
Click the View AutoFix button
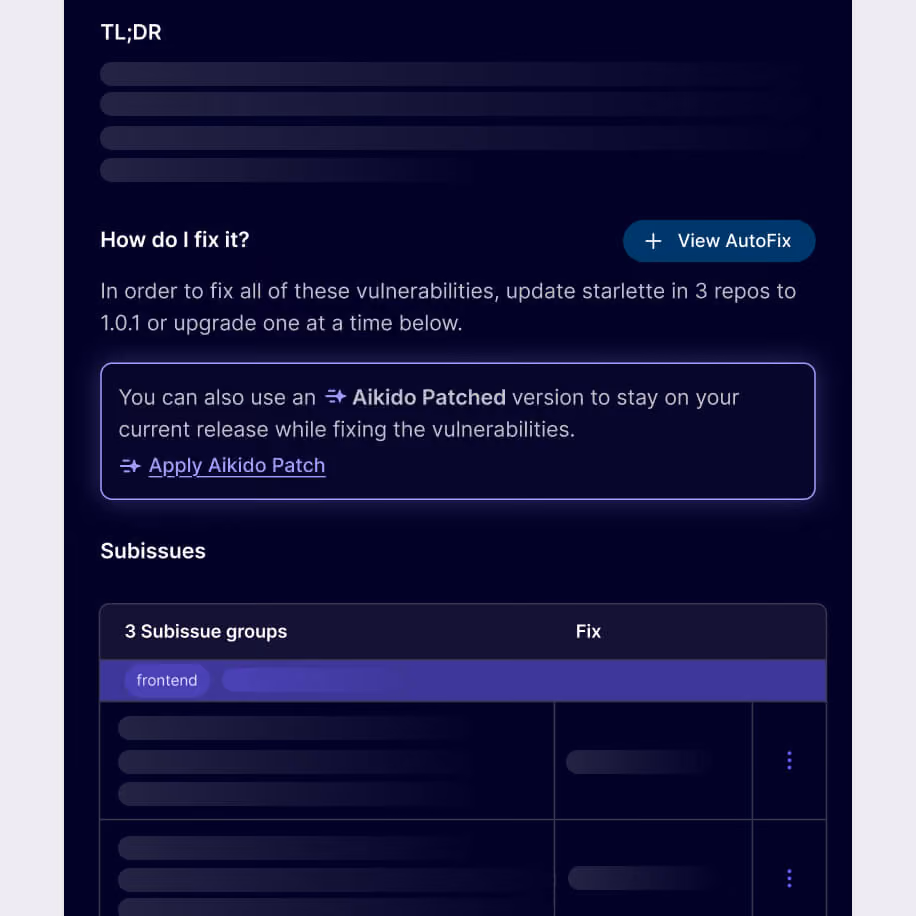click(719, 241)
